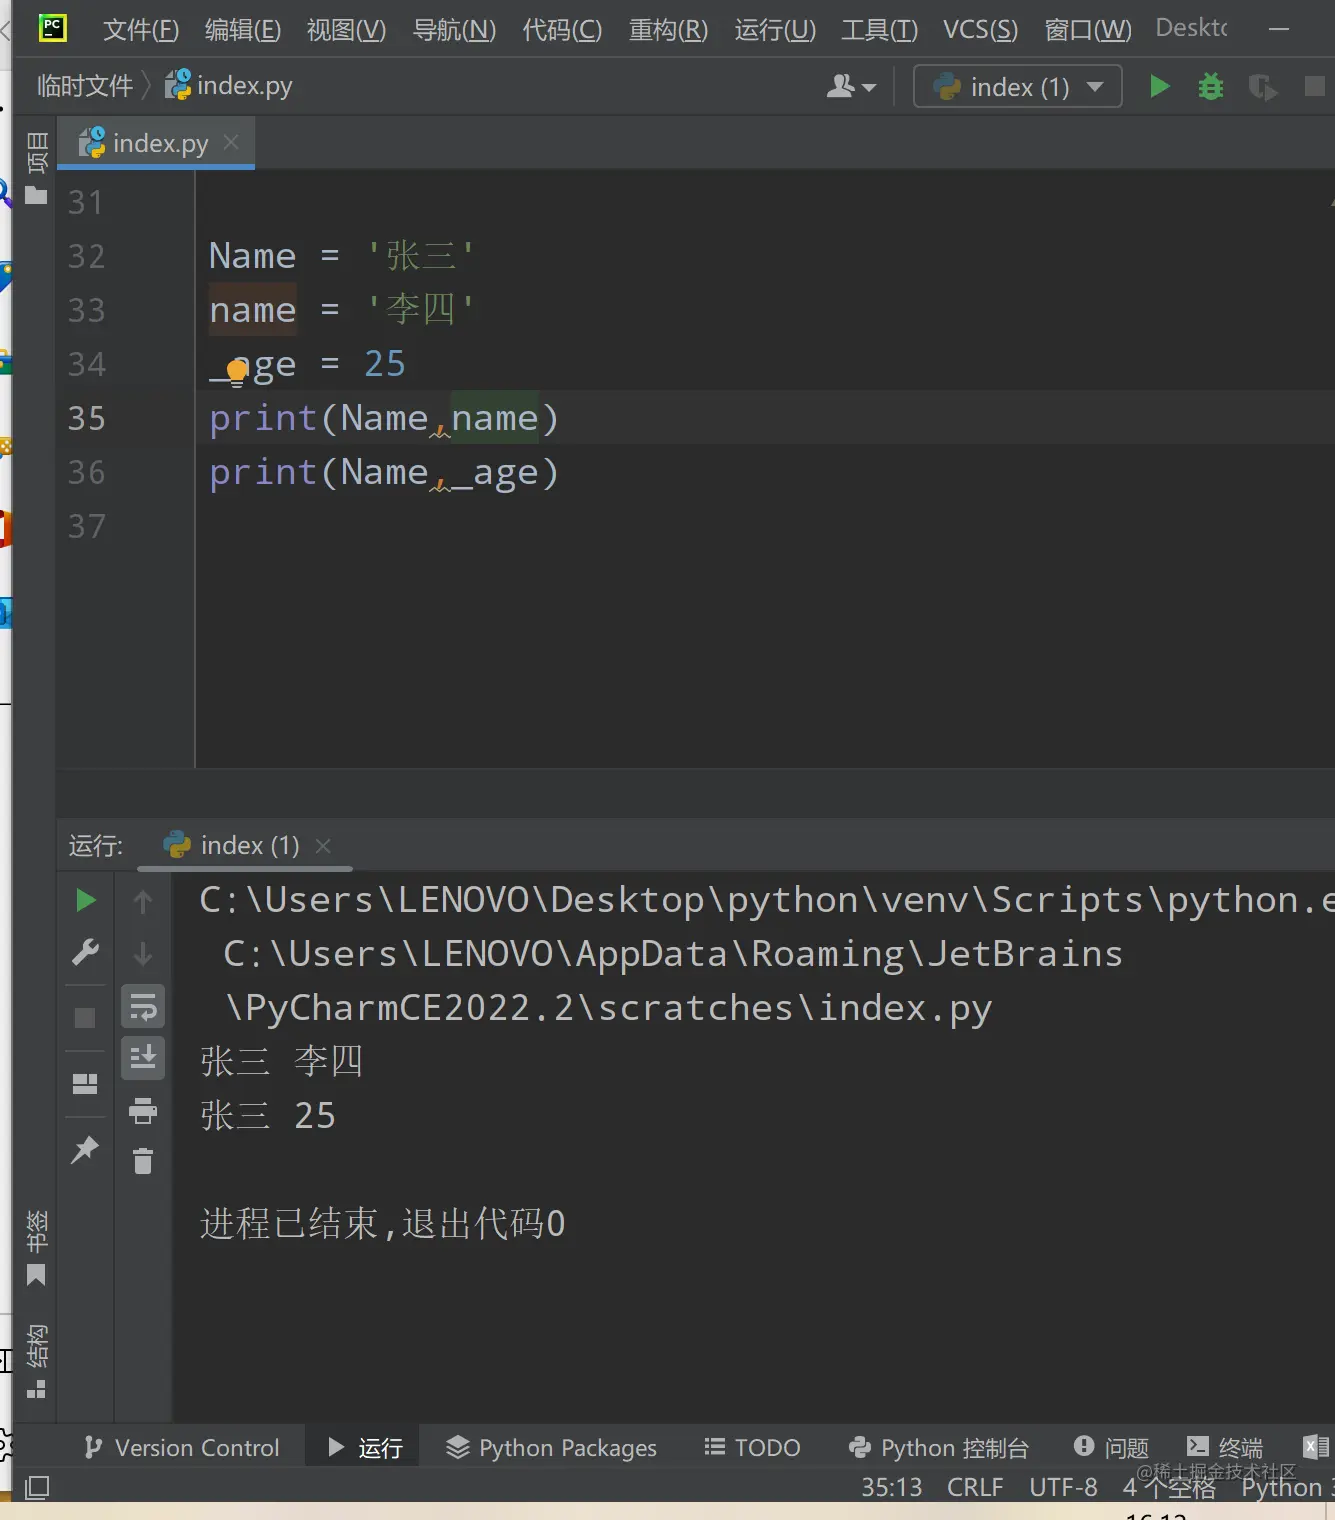Viewport: 1335px width, 1520px height.
Task: Open the 终端 tool window
Action: [1225, 1448]
